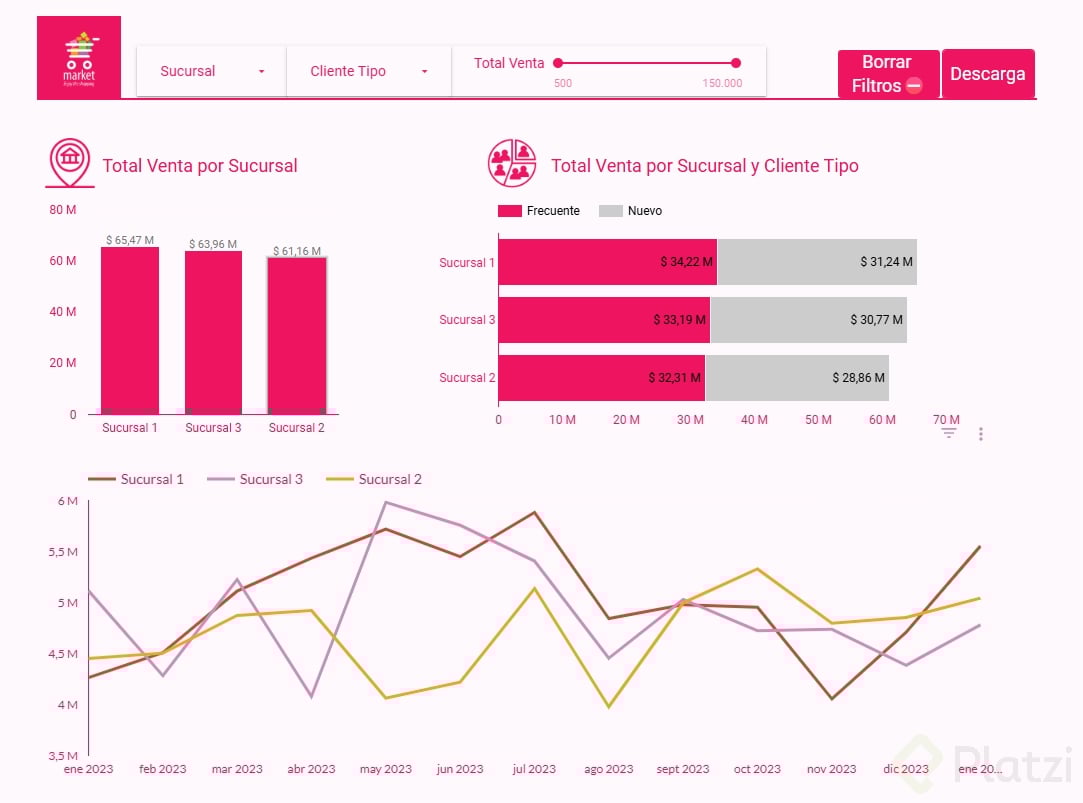Click Sucursal 2 Nuevo bar $ 28,86 M

(797, 378)
